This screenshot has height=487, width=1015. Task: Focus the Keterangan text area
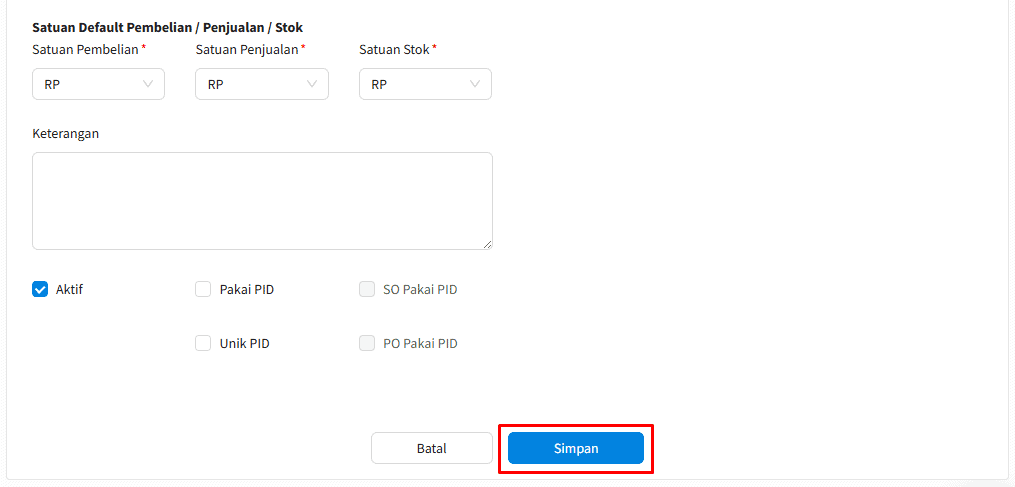tap(262, 201)
